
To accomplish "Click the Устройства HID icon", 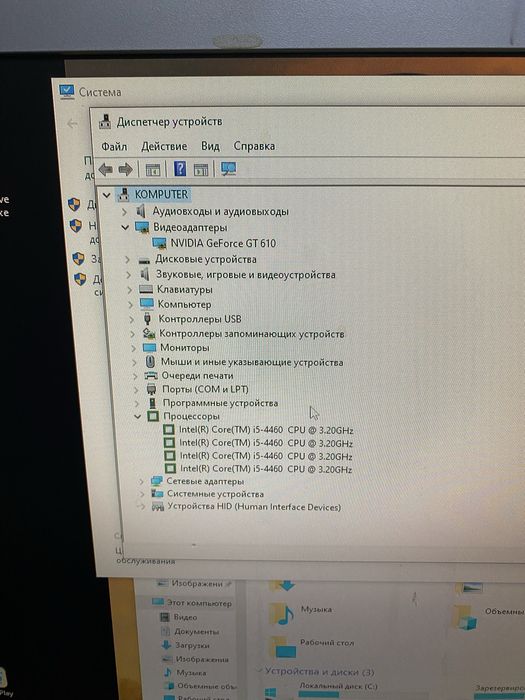I will (158, 506).
